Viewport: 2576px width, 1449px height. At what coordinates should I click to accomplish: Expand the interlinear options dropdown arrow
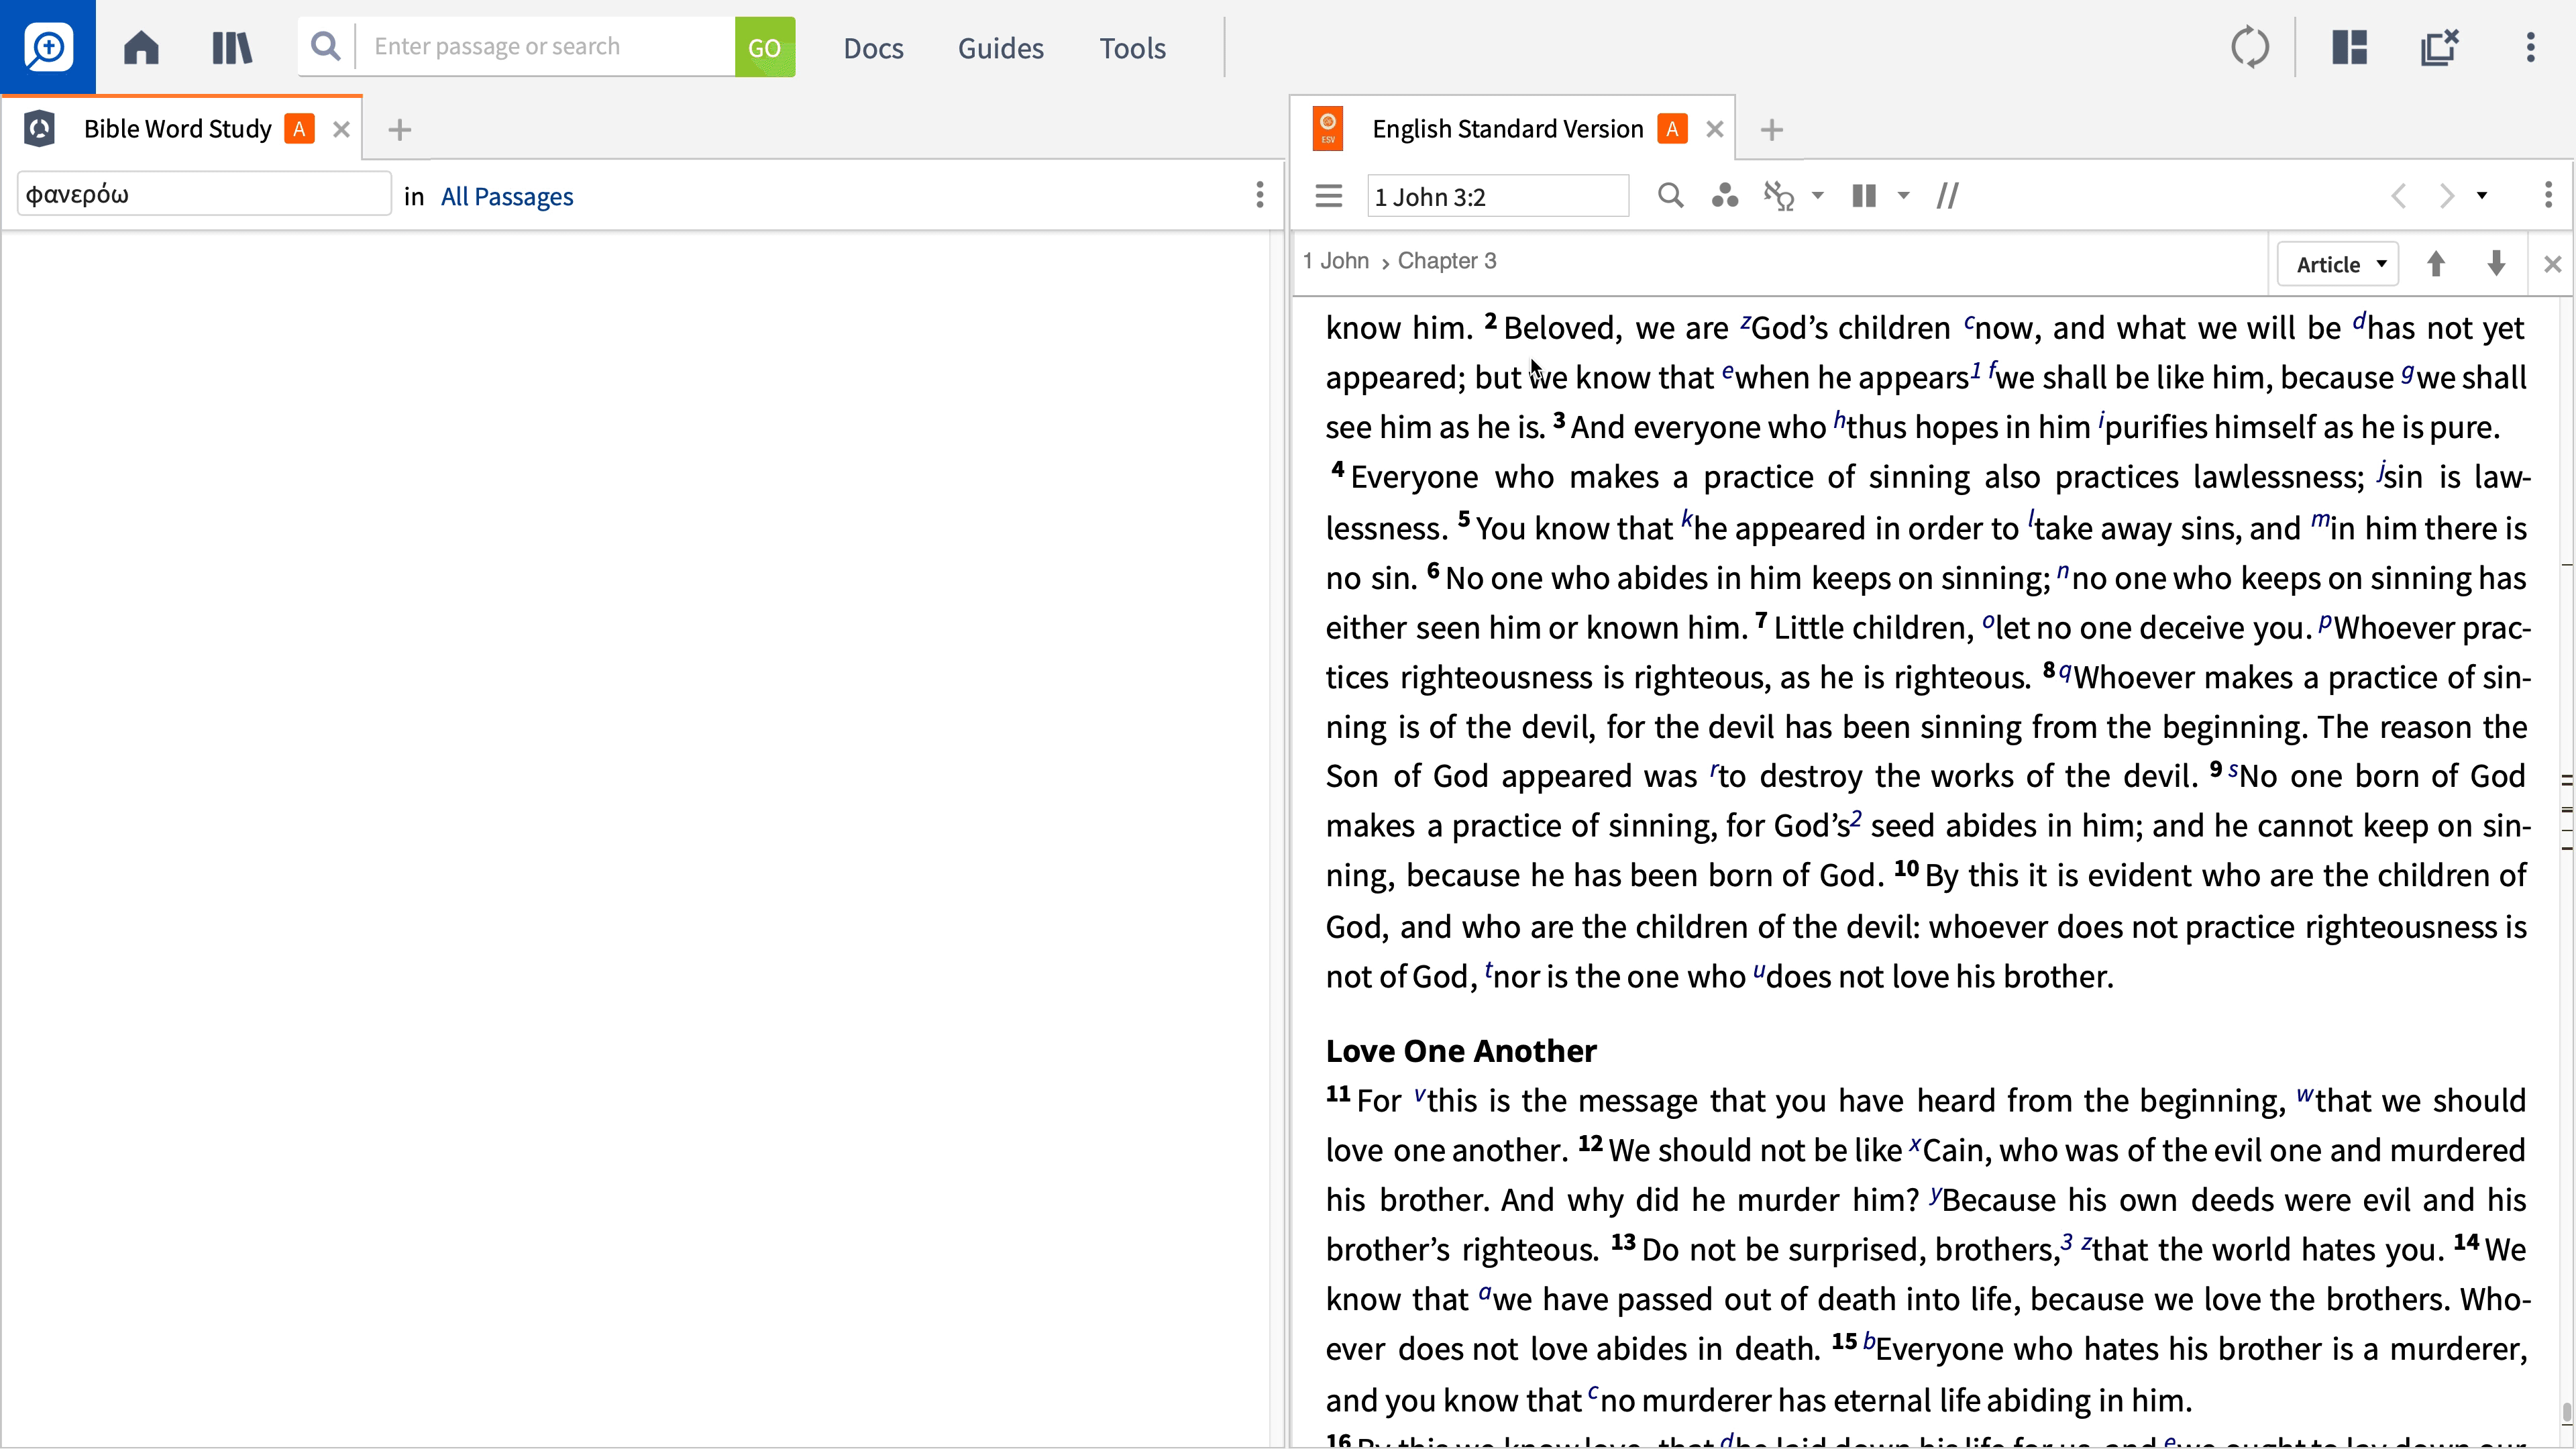pos(1818,196)
